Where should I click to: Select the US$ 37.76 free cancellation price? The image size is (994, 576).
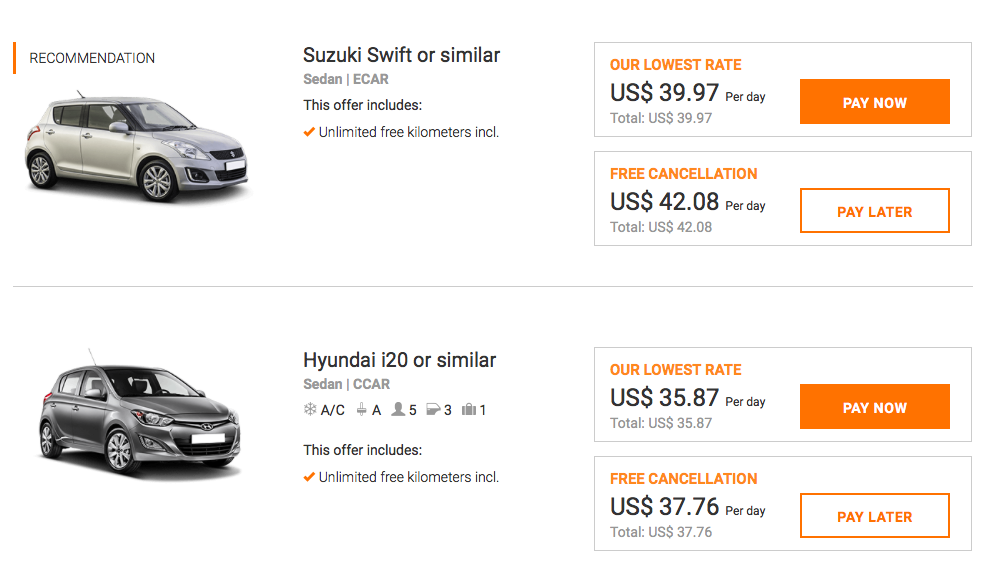pos(664,507)
